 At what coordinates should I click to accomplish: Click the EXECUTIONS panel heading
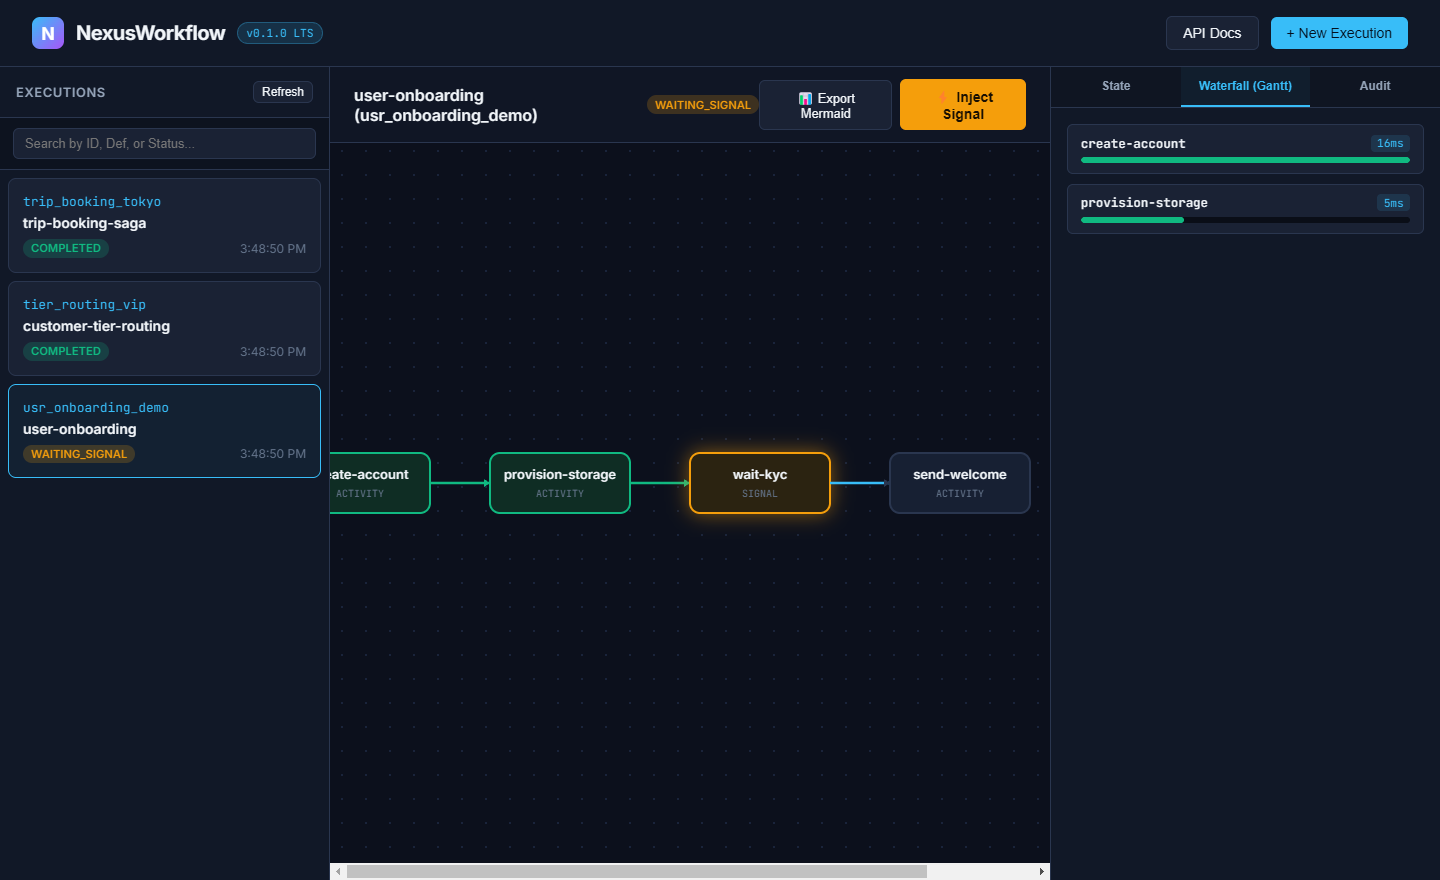coord(61,92)
